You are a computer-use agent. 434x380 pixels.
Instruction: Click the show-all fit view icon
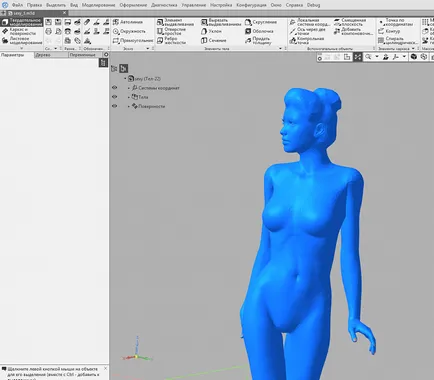pos(358,57)
